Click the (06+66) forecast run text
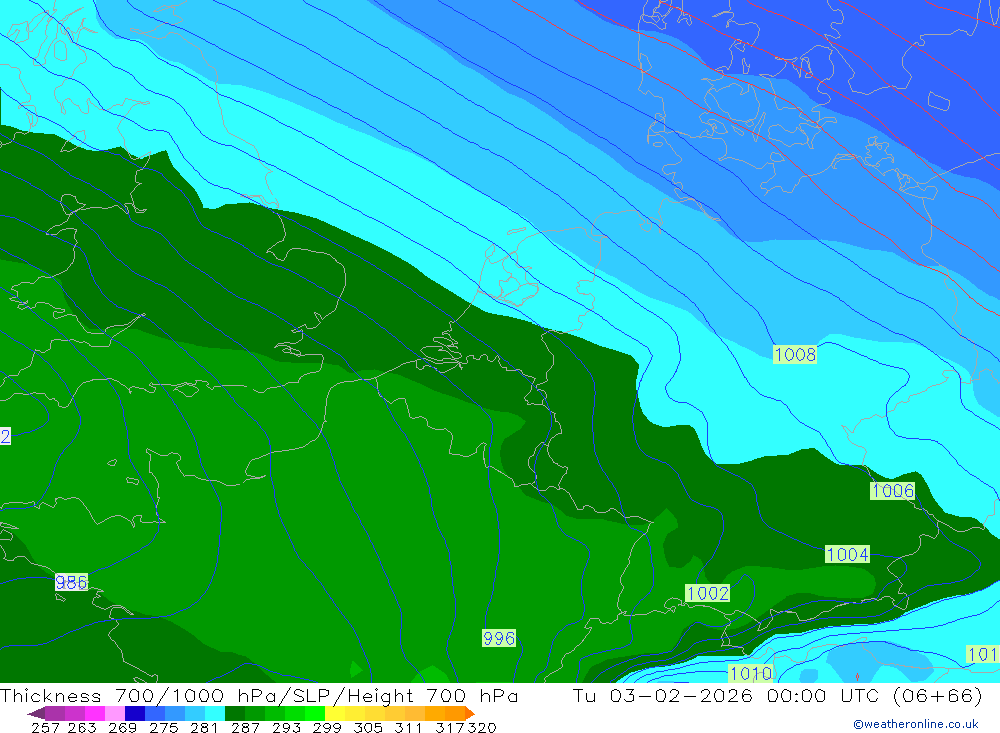 coord(938,695)
